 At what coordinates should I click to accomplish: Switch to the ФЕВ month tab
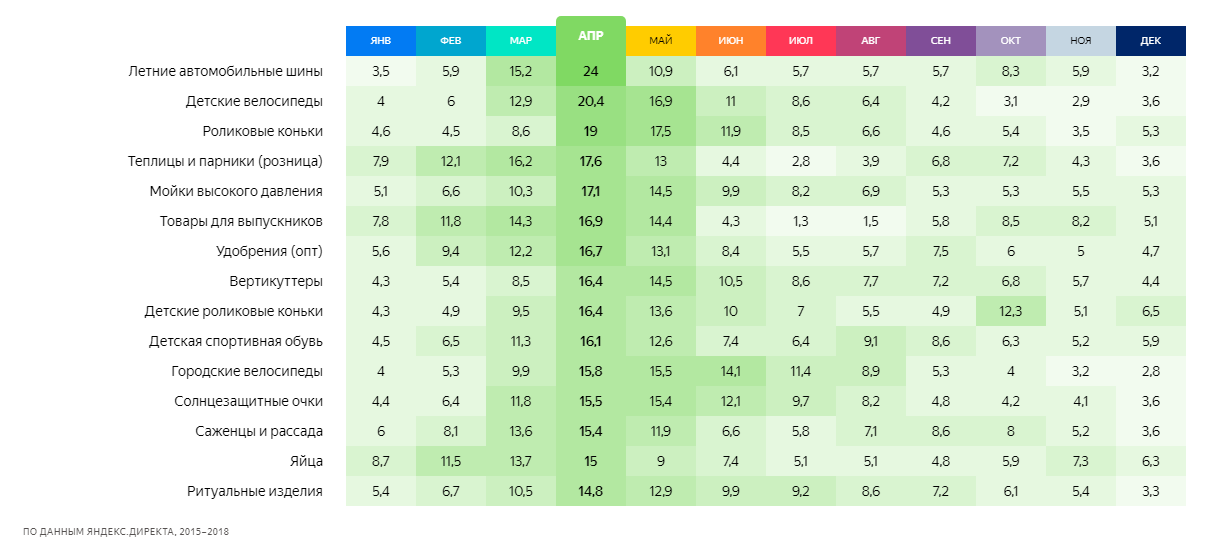[x=450, y=41]
